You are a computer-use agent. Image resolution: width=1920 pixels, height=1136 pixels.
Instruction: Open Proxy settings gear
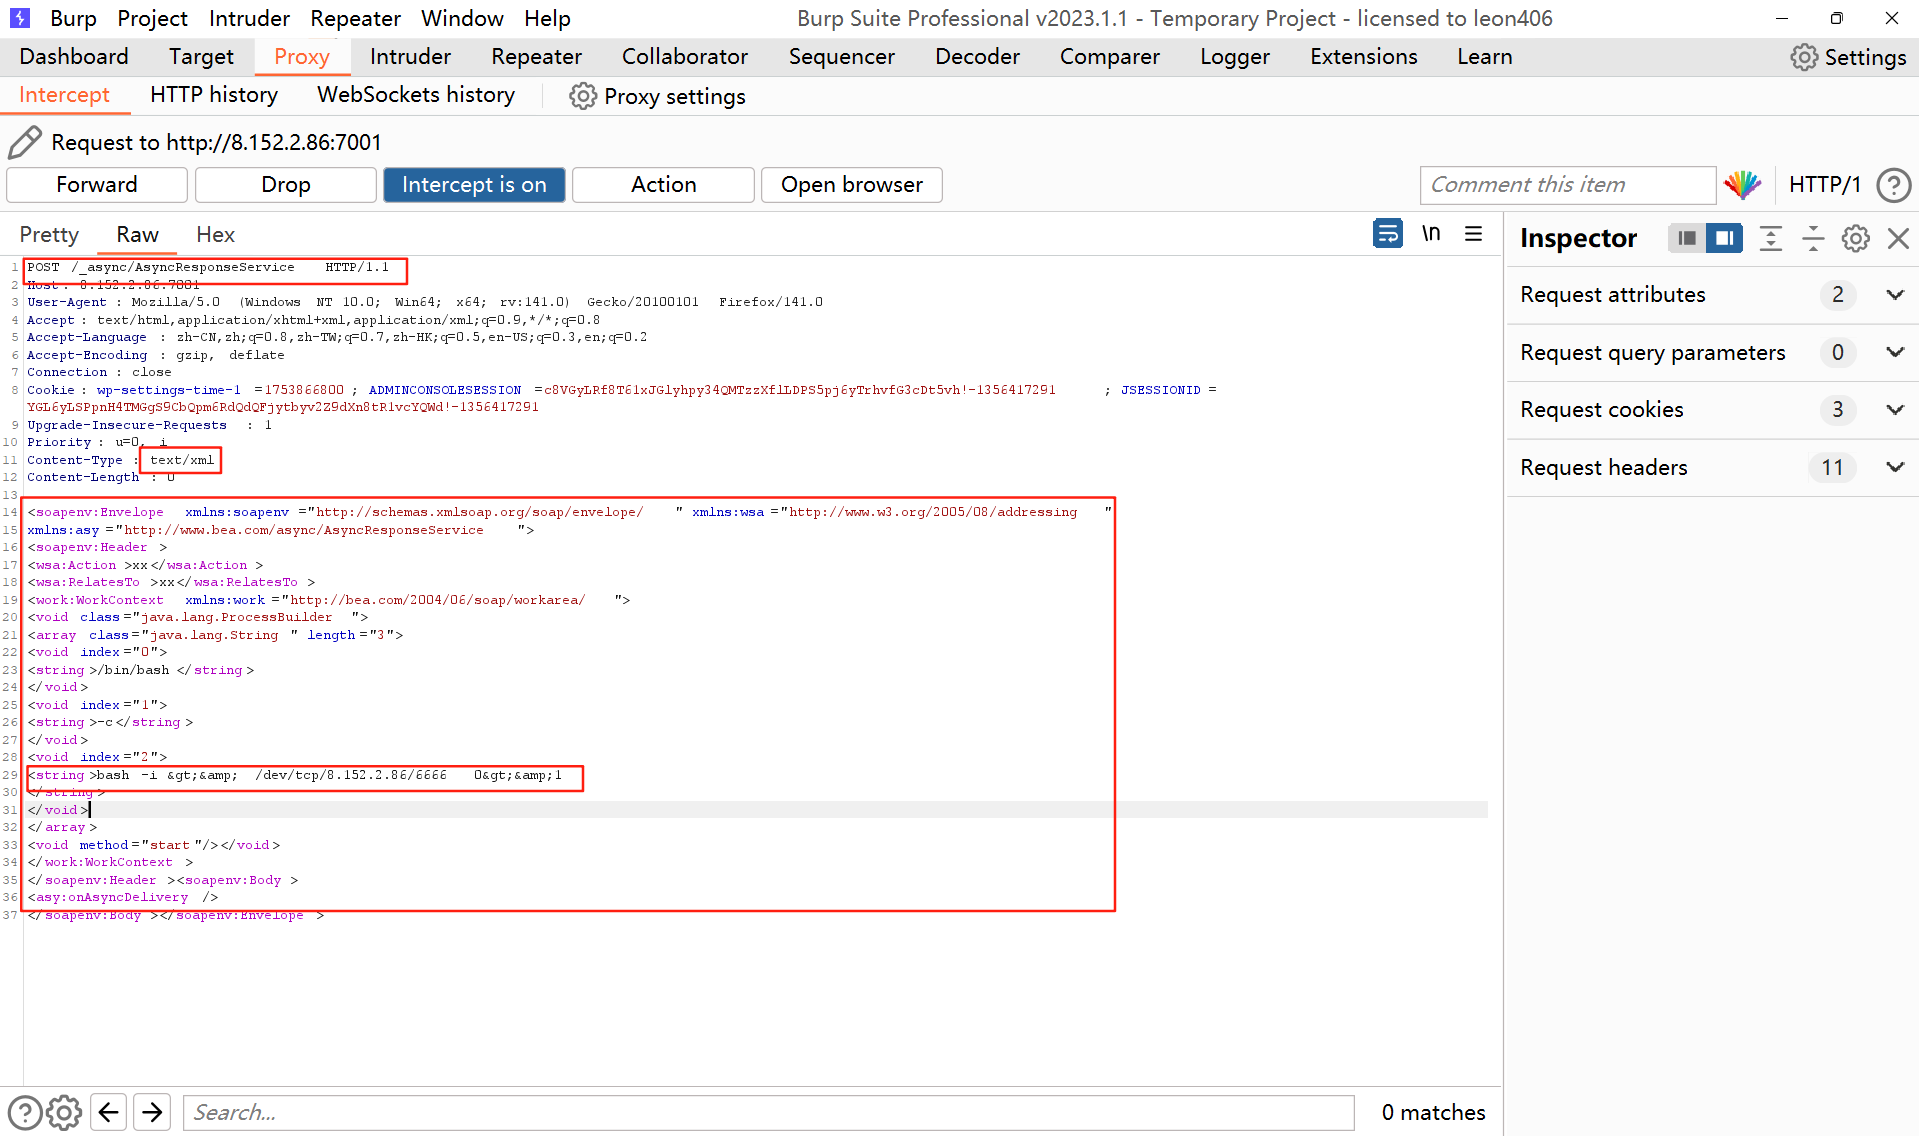point(583,96)
